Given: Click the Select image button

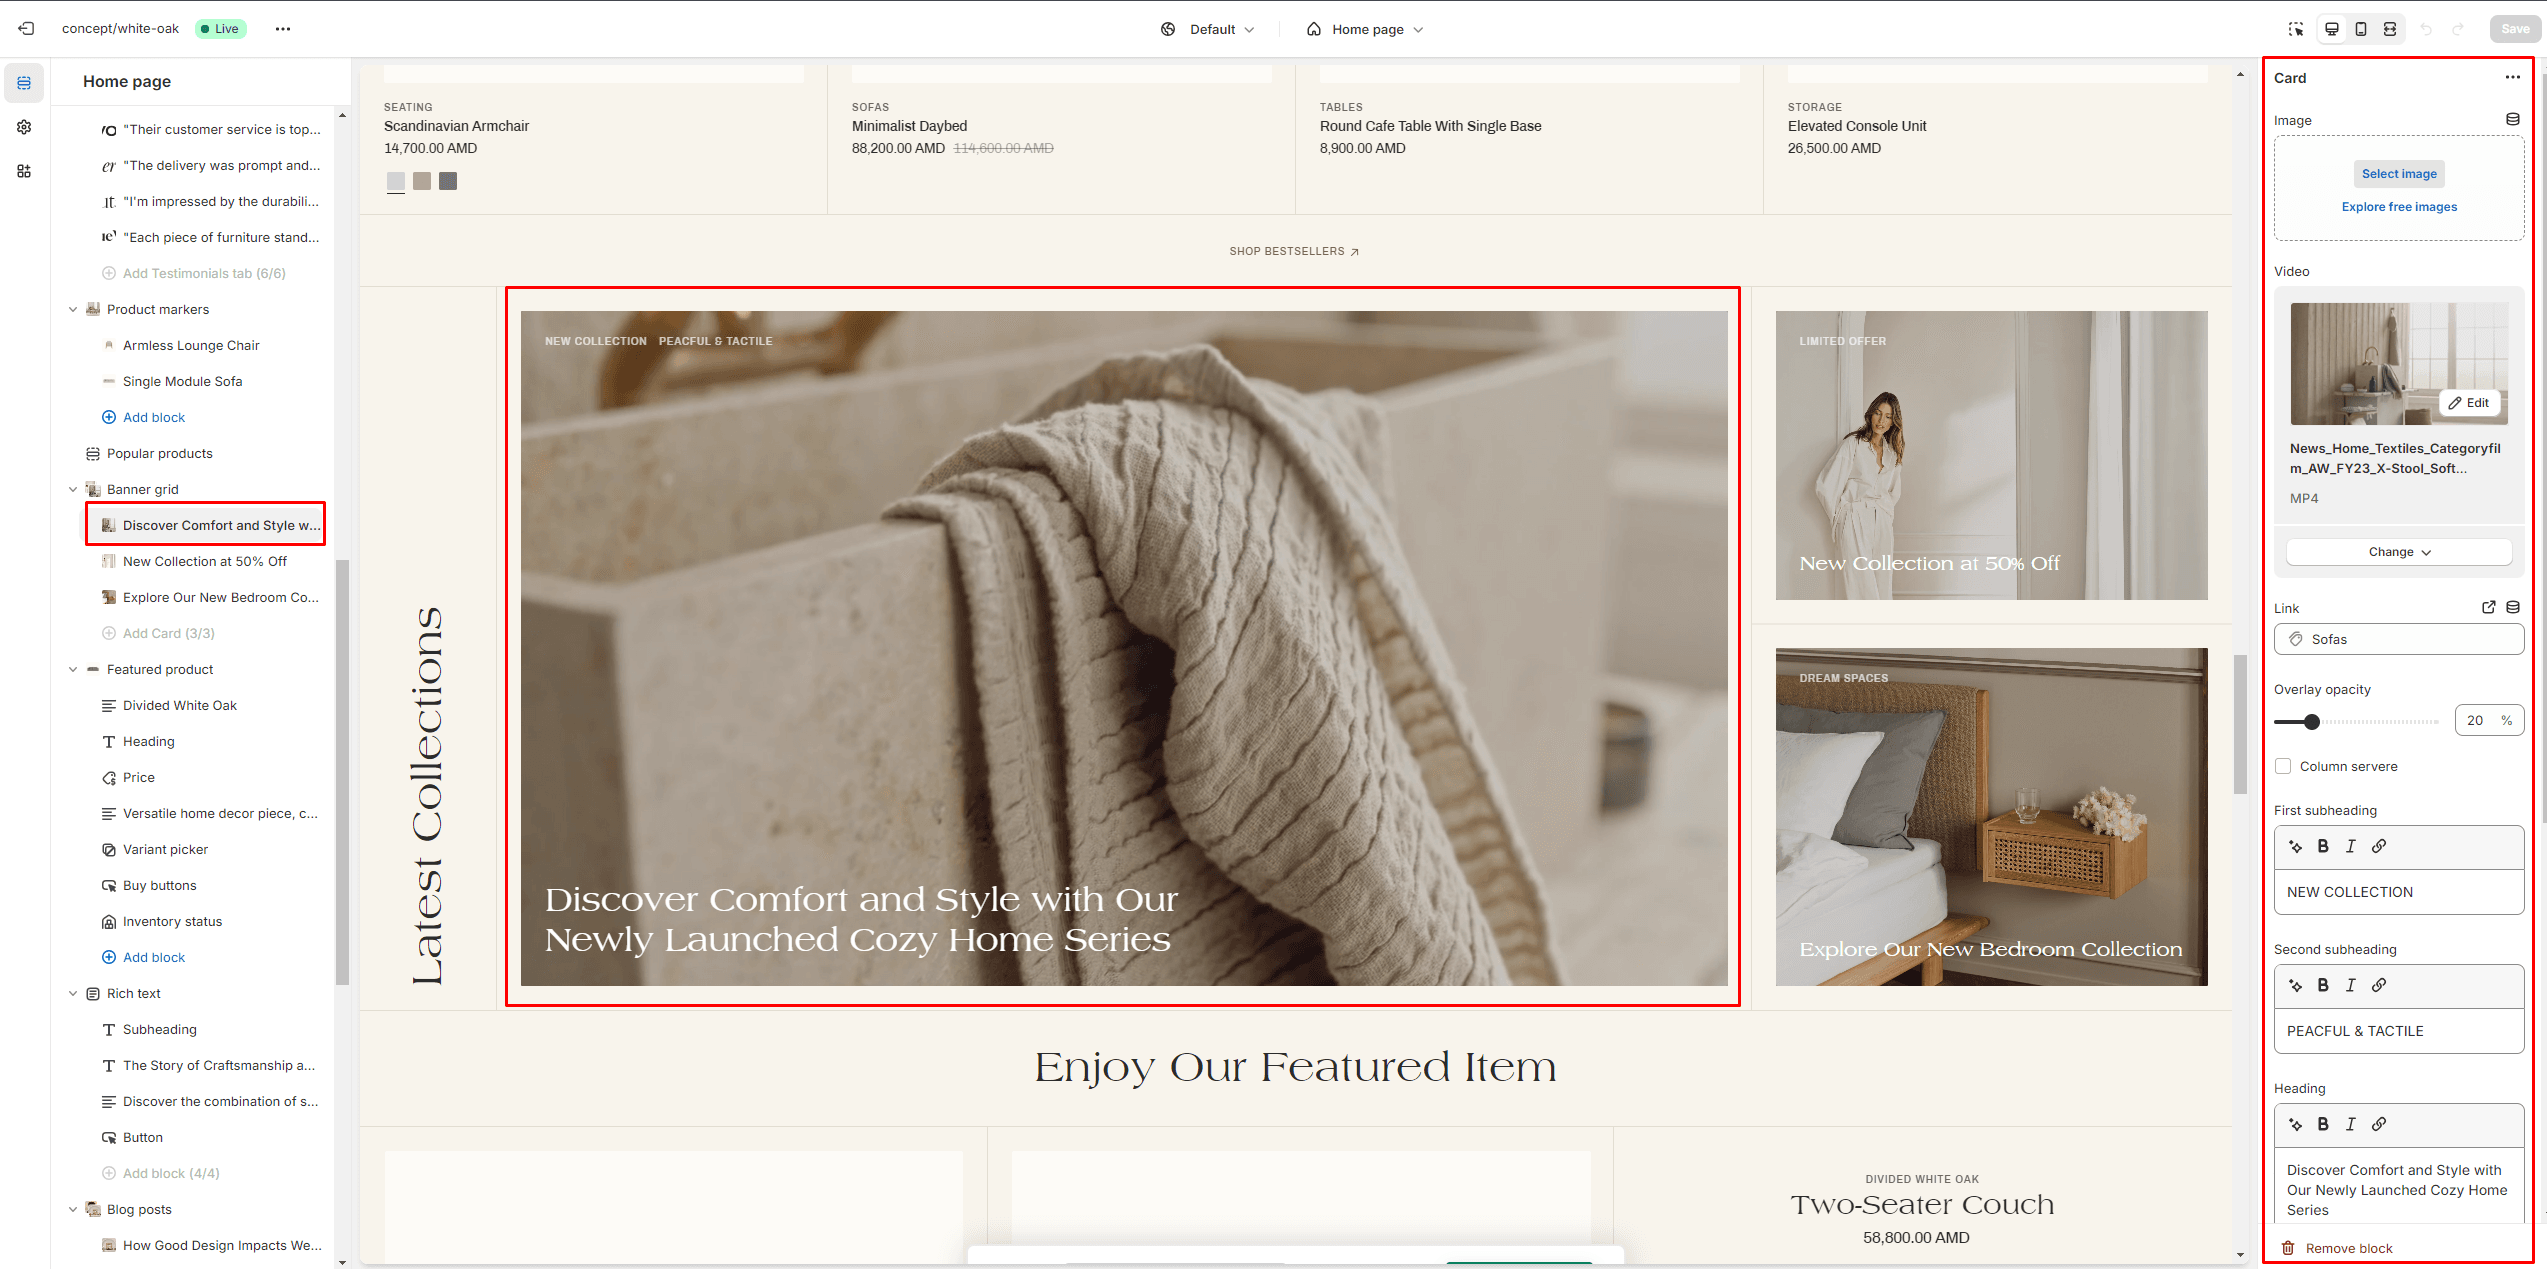Looking at the screenshot, I should 2398,174.
